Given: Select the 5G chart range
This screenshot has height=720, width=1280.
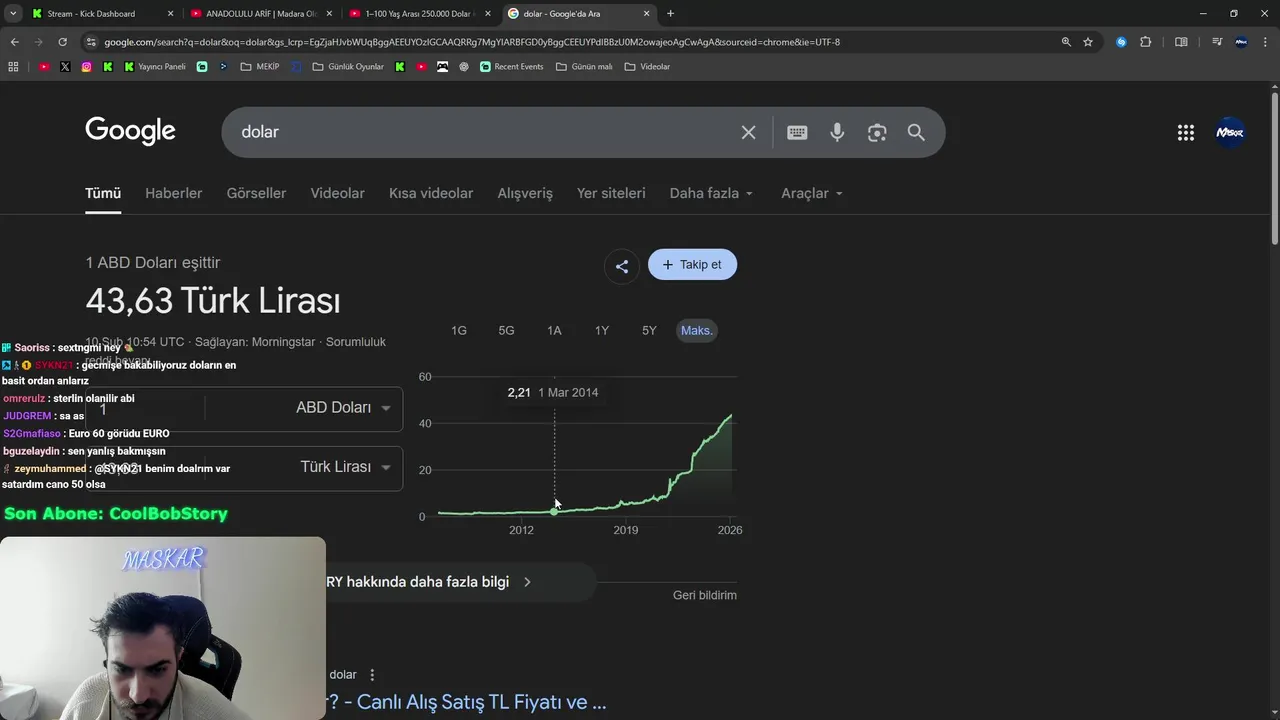Looking at the screenshot, I should pyautogui.click(x=507, y=330).
